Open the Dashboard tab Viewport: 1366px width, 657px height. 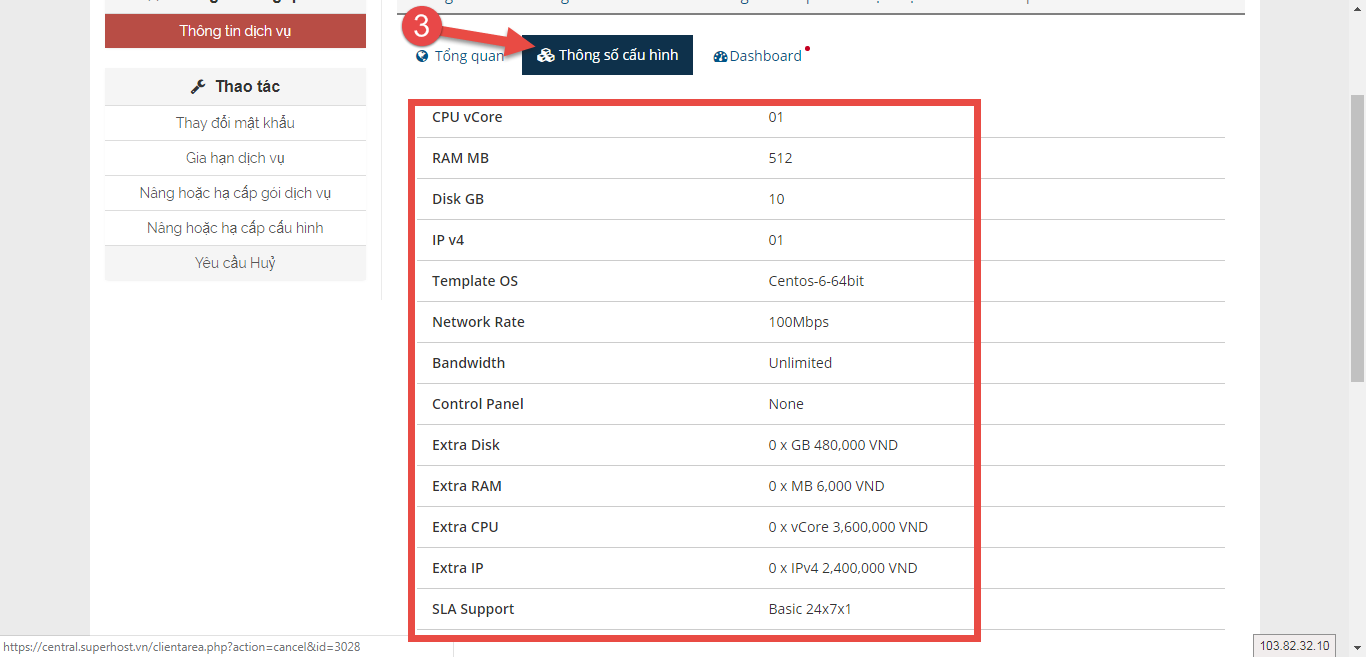pyautogui.click(x=765, y=56)
